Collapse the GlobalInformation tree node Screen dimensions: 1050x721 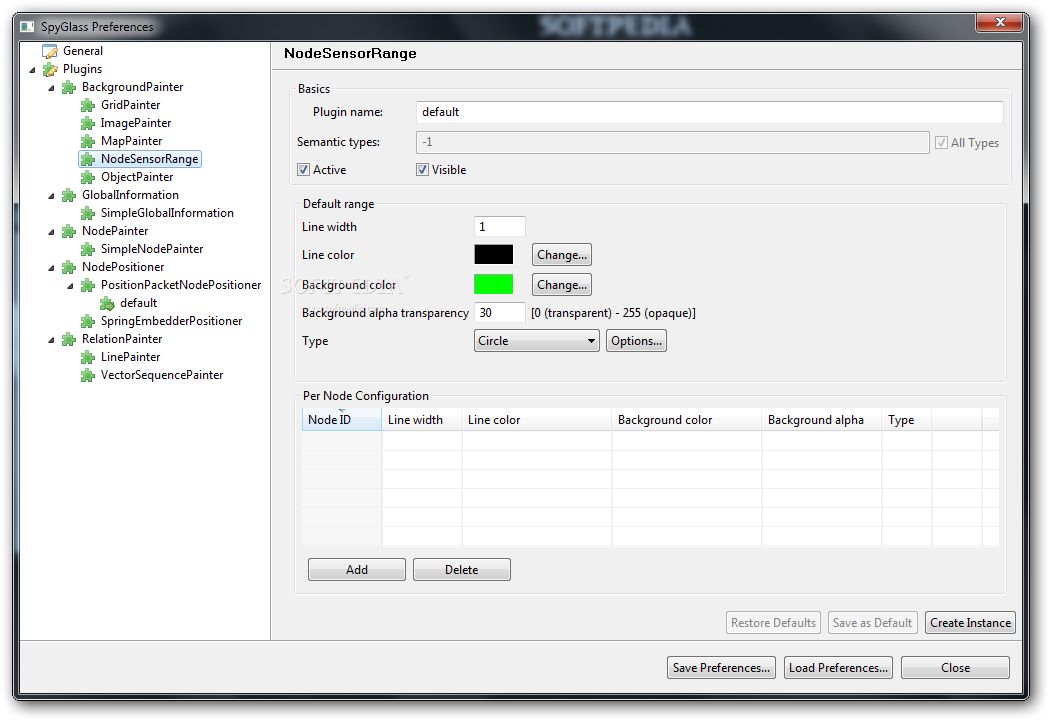(x=52, y=195)
